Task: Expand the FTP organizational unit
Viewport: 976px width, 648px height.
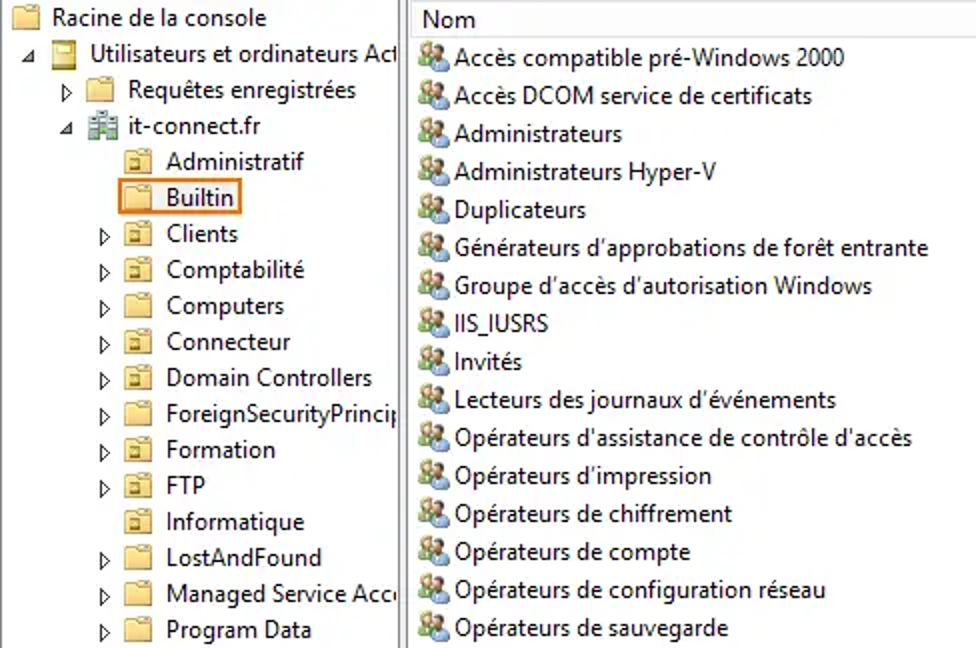Action: point(105,488)
